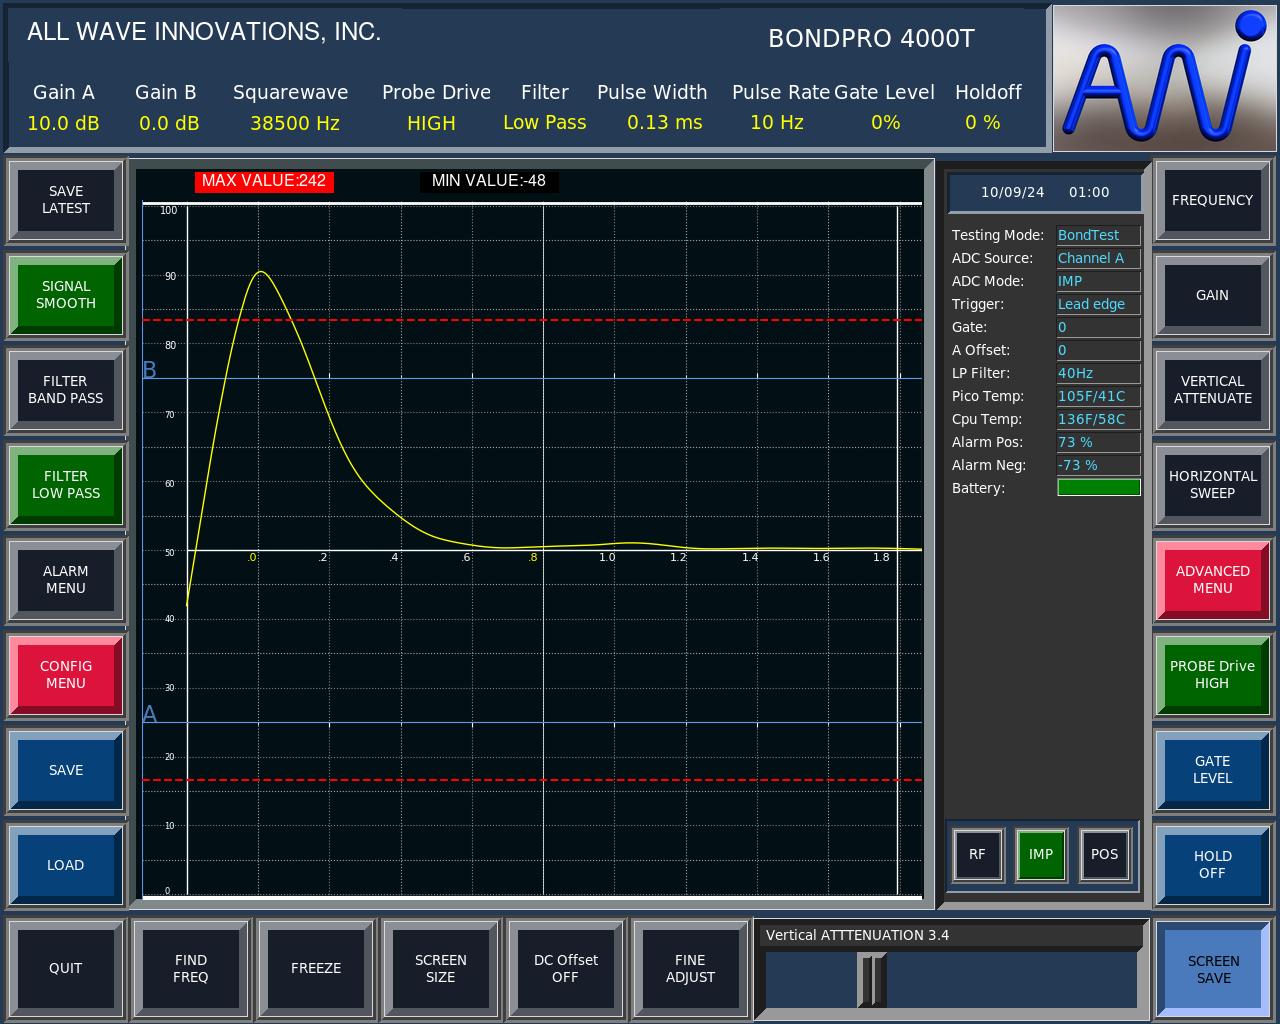Toggle the FILTER LOW PASS button

coord(66,485)
